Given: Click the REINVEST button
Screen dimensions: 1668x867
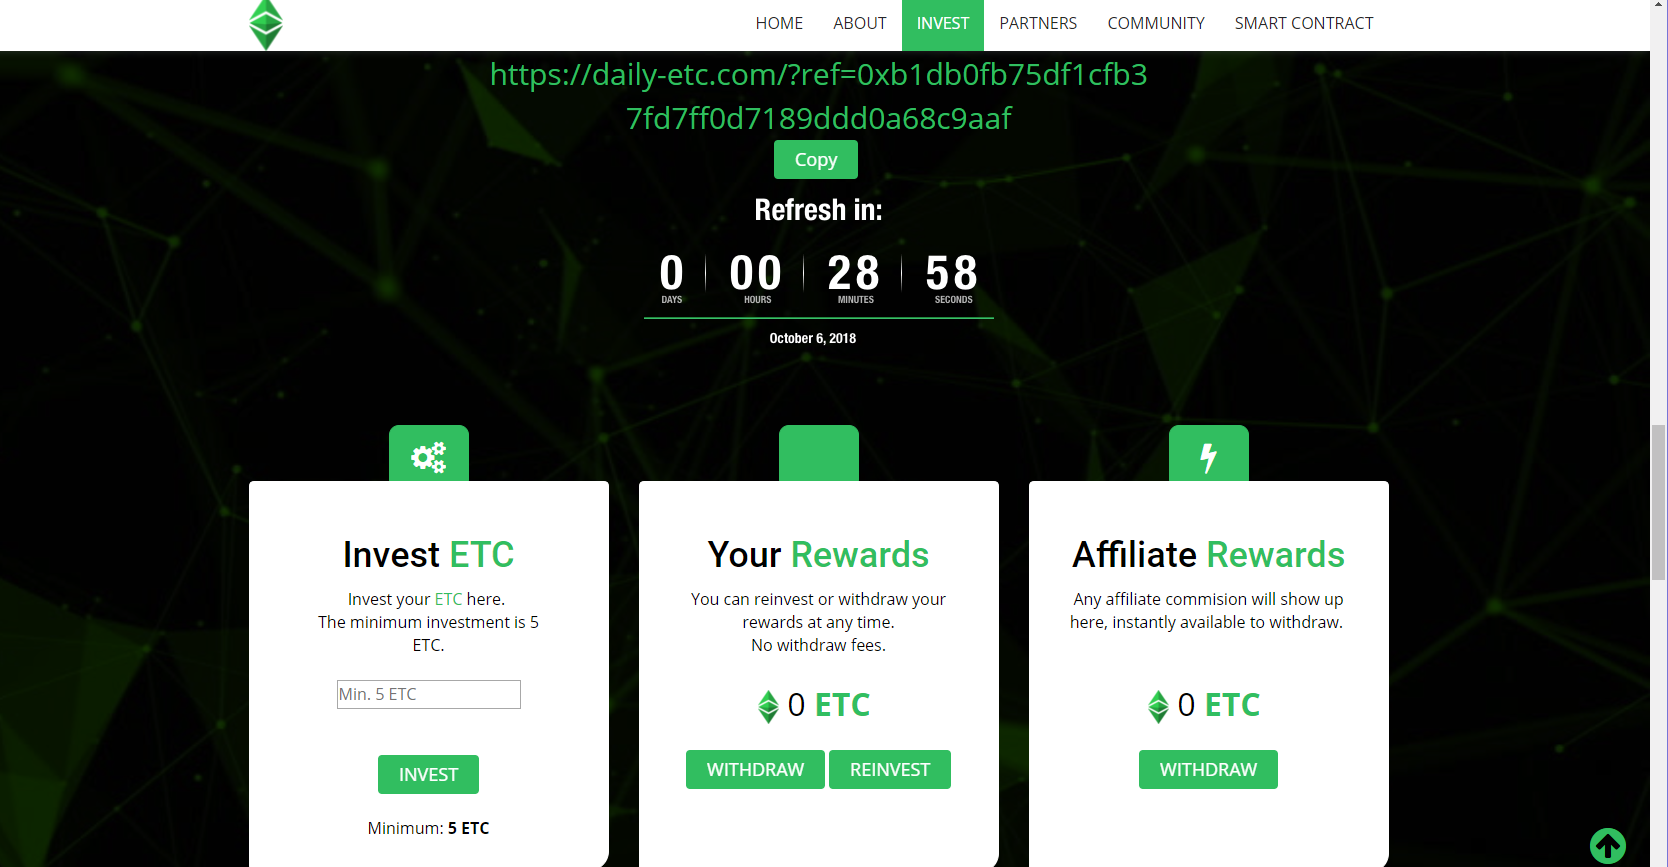Looking at the screenshot, I should click(x=890, y=770).
